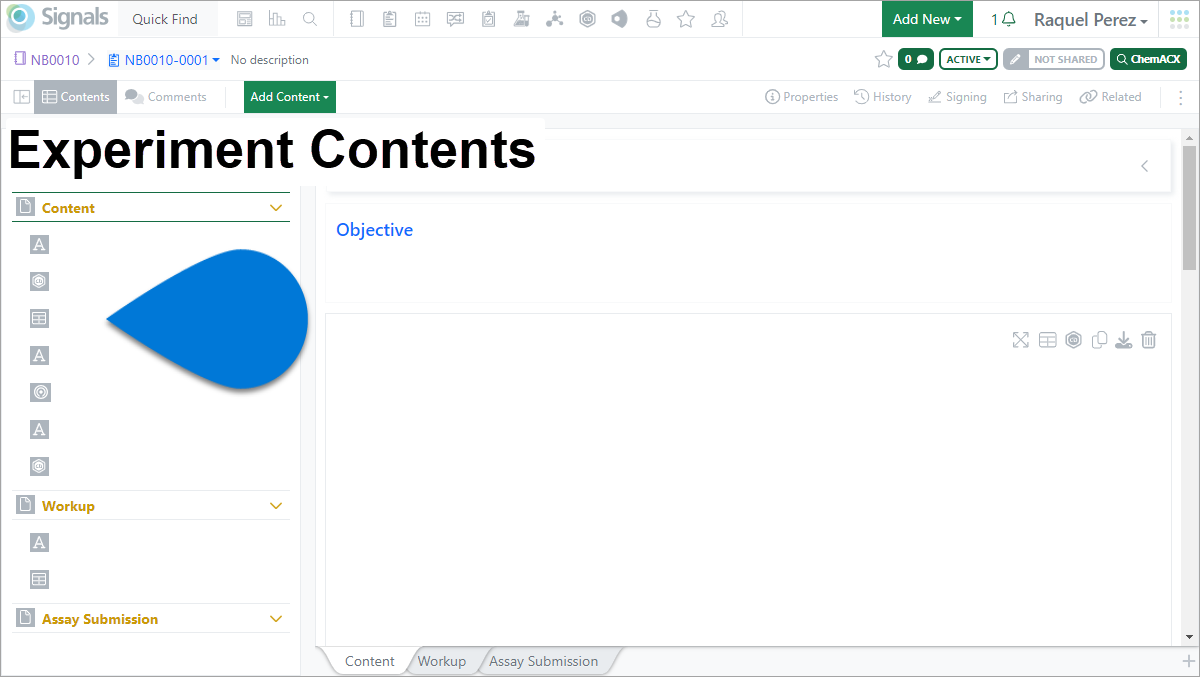Copy the section using the duplicate pages icon

point(1099,340)
